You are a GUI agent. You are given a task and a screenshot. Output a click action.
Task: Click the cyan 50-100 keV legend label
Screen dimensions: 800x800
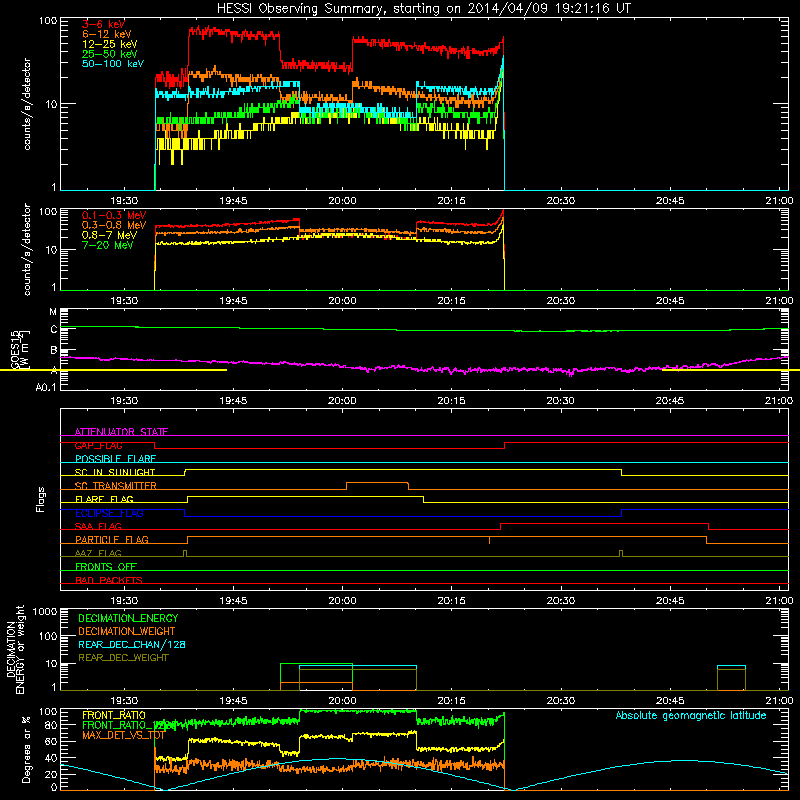(112, 64)
